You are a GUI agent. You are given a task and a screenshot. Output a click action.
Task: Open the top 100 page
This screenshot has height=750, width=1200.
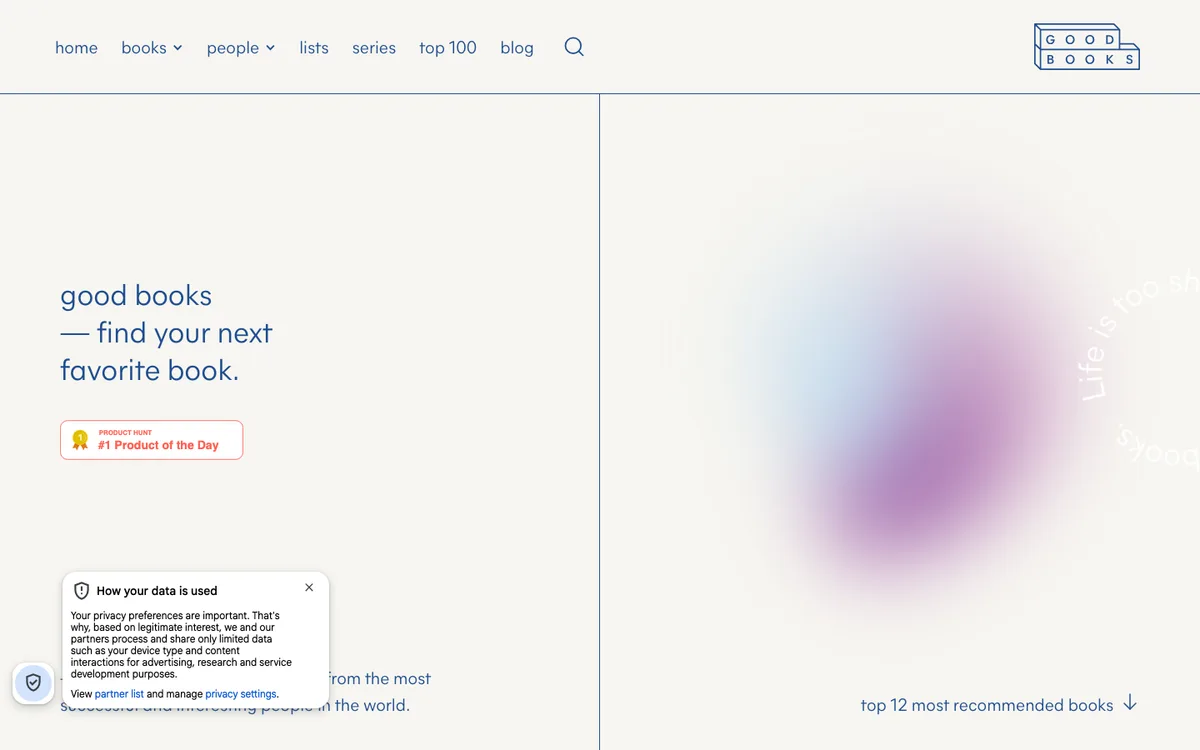coord(448,48)
